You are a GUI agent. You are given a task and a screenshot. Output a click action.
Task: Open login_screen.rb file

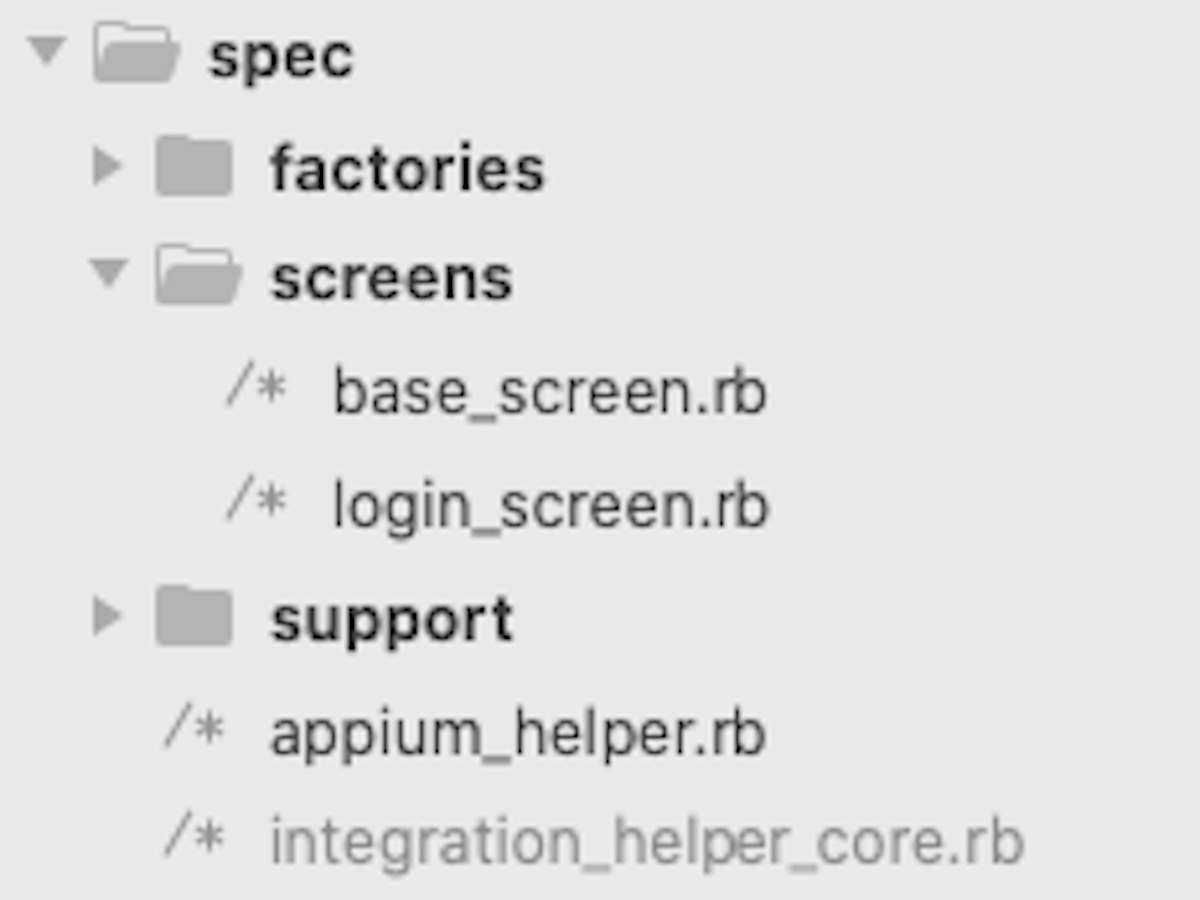551,506
